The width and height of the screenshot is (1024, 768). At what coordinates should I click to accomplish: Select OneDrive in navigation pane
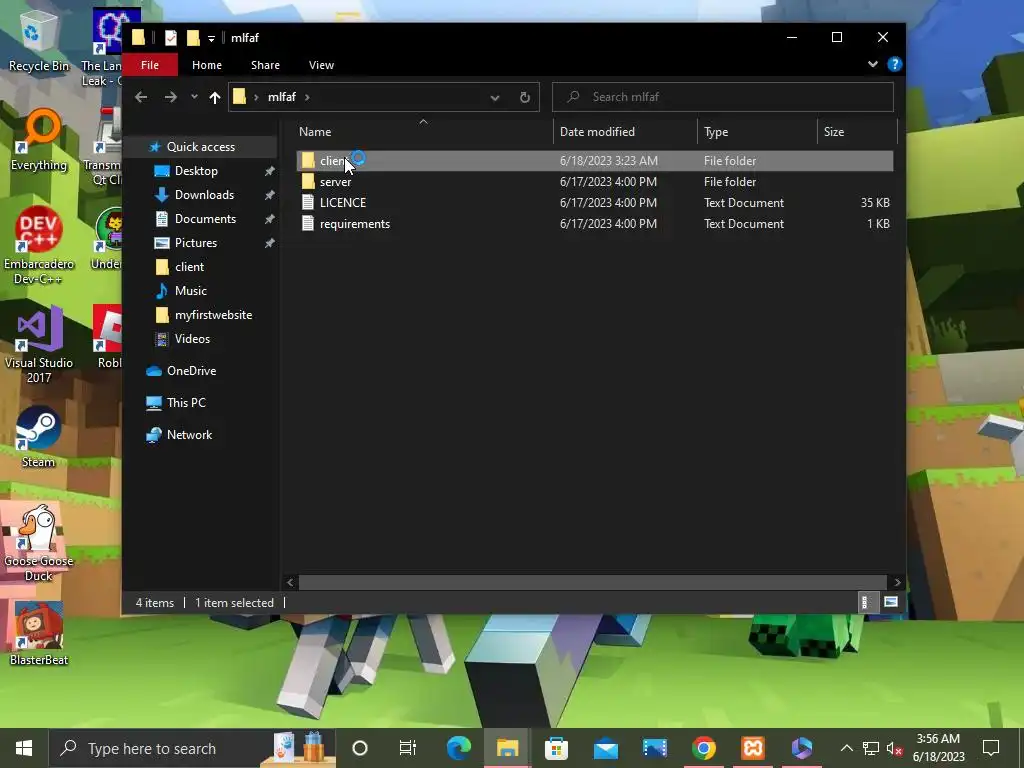click(191, 371)
